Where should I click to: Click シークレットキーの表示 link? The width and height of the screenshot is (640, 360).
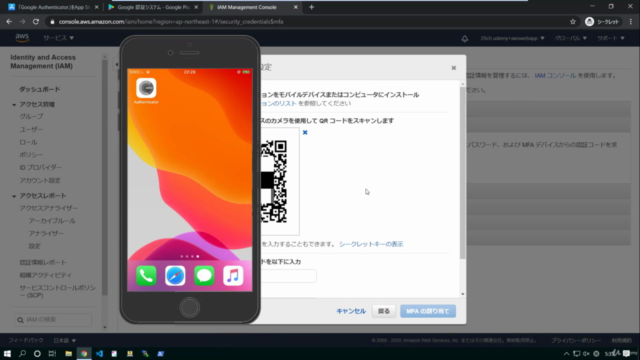click(x=371, y=244)
